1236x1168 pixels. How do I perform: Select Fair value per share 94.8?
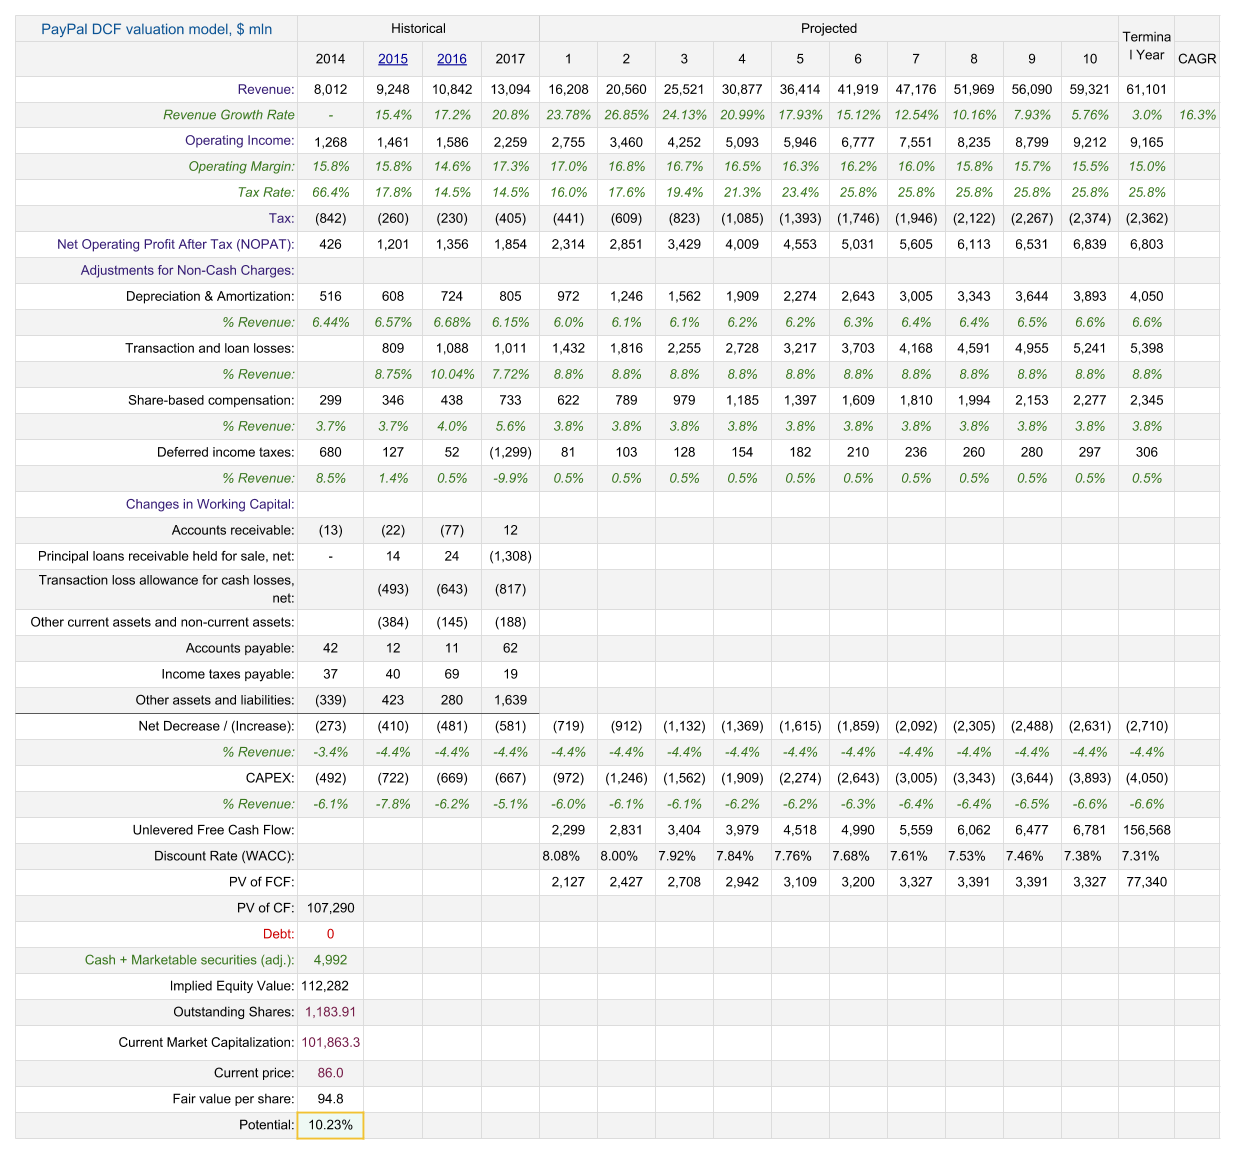pyautogui.click(x=330, y=1099)
